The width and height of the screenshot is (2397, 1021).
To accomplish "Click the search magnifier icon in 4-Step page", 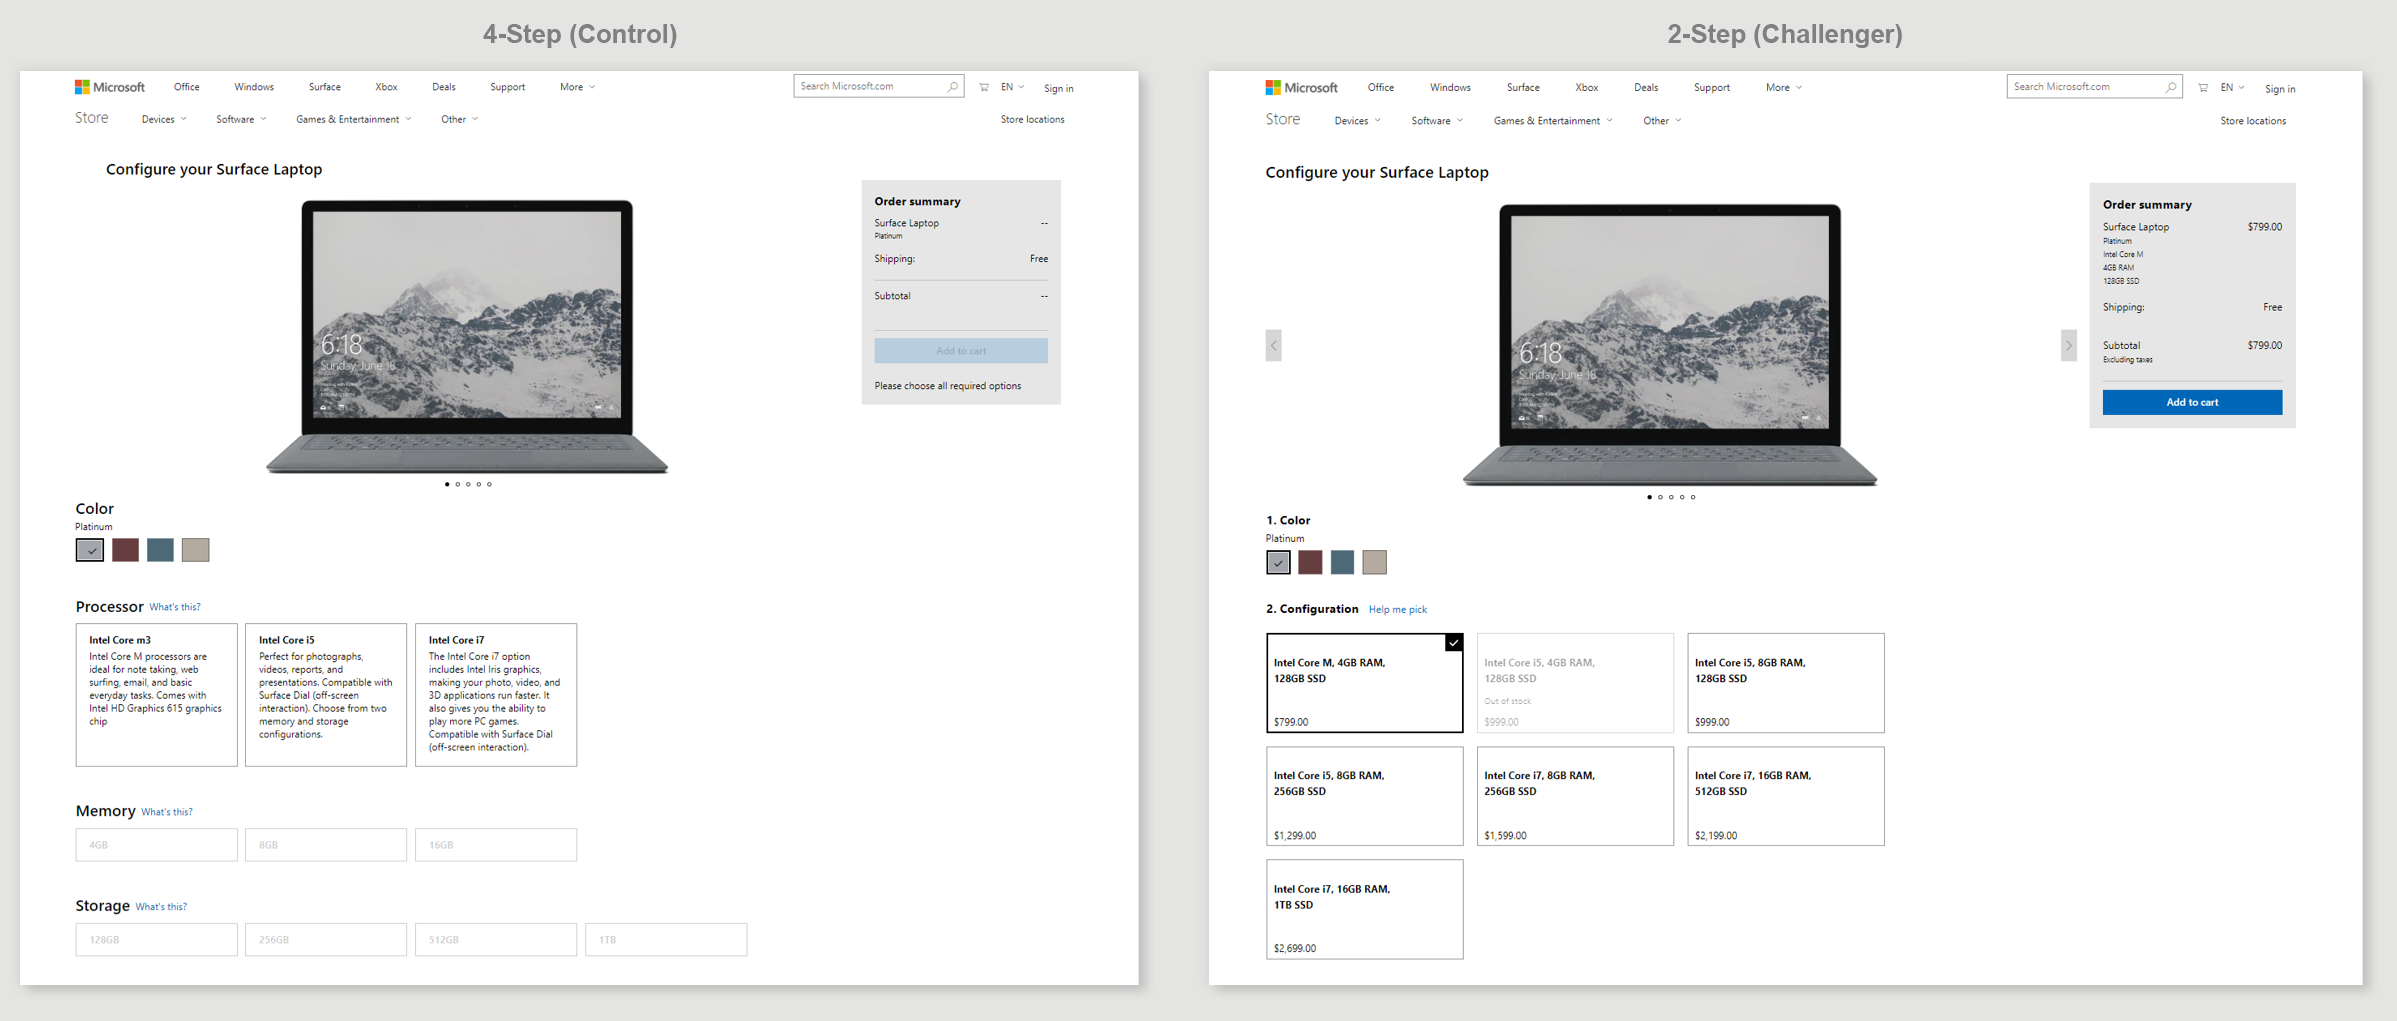I will click(952, 87).
